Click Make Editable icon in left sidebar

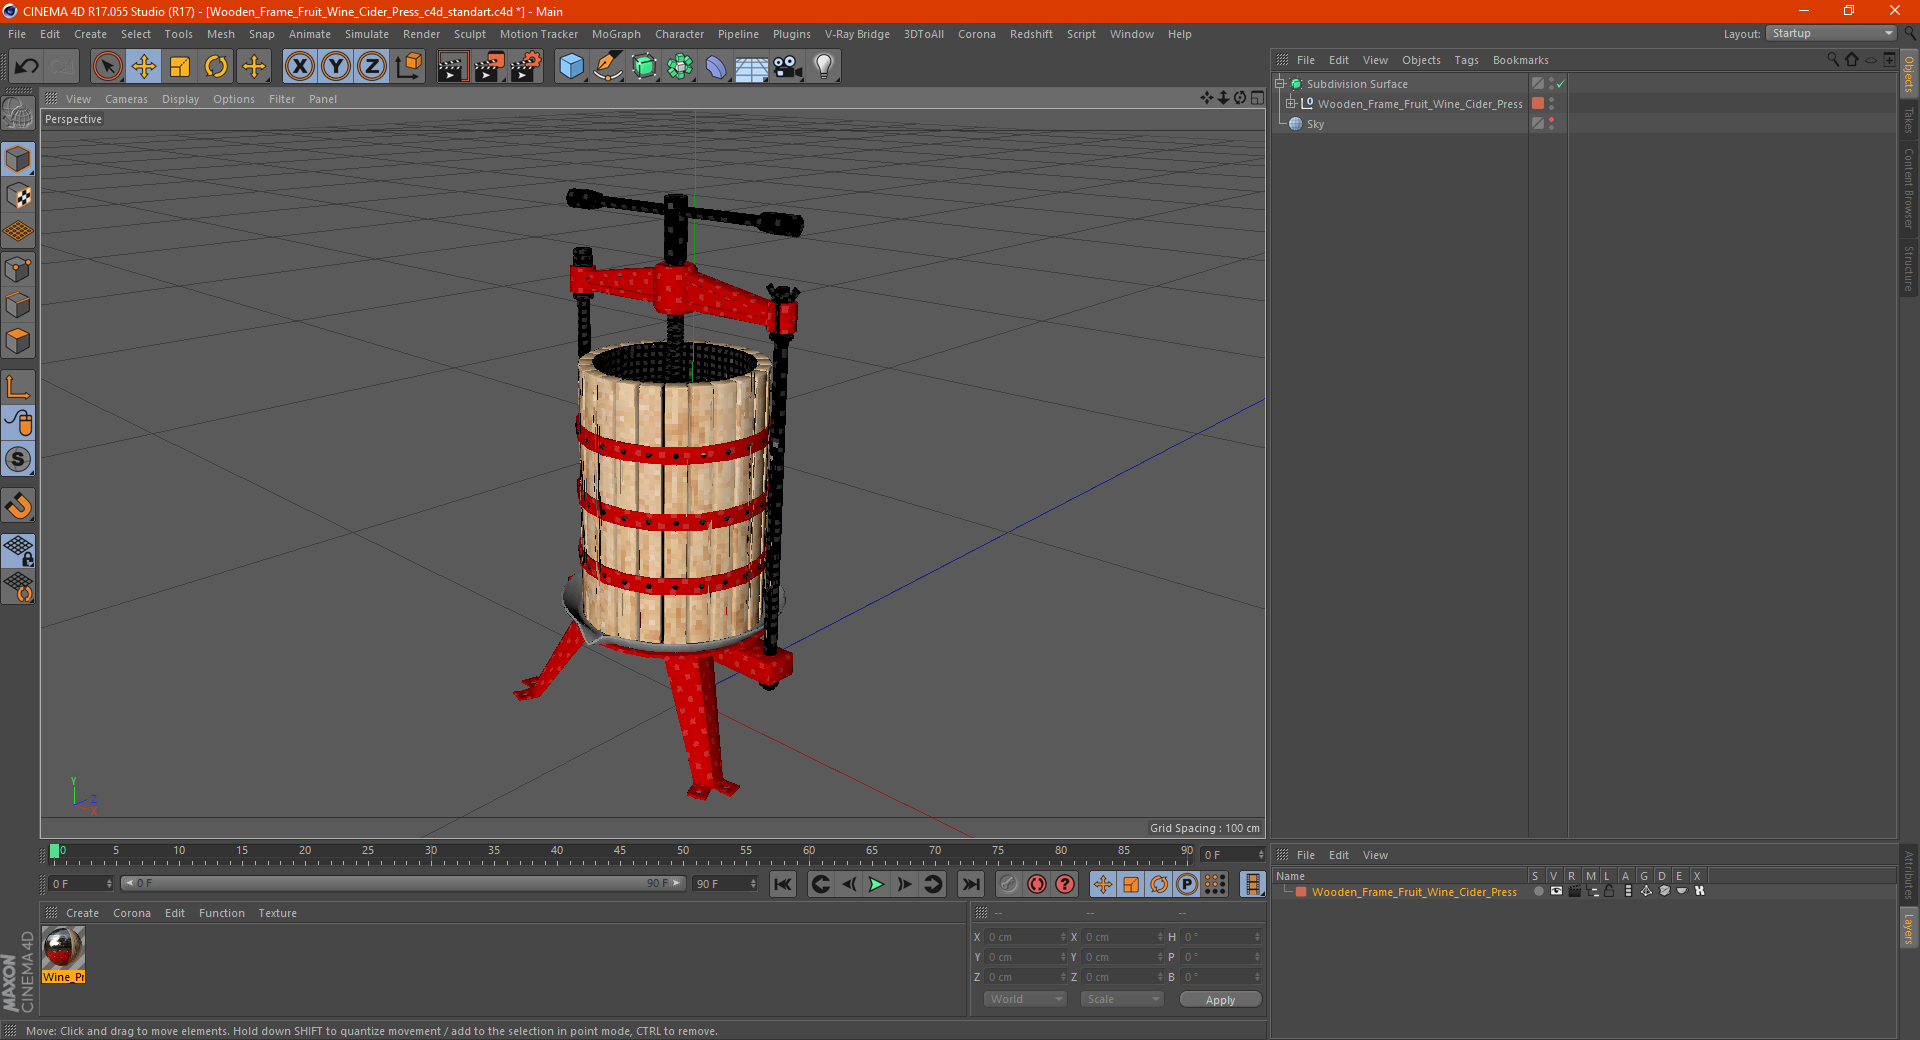(18, 114)
